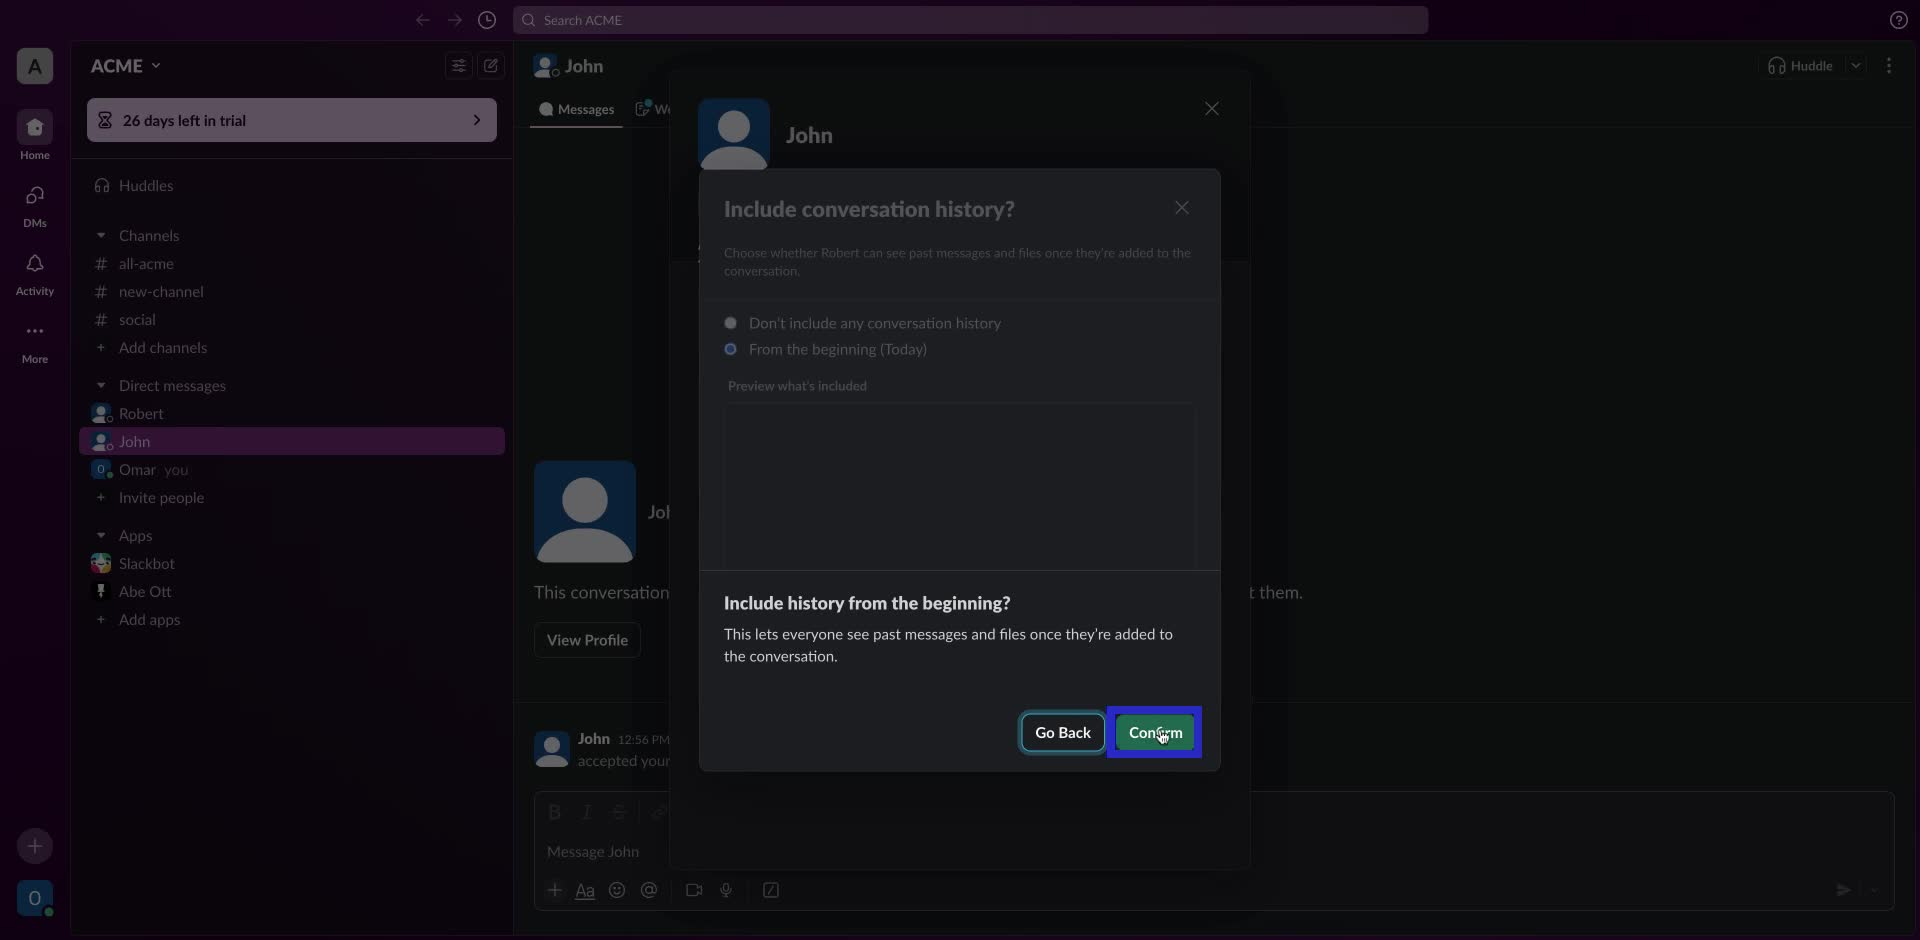Open the emoji picker in the message composer
This screenshot has width=1920, height=940.
point(617,890)
